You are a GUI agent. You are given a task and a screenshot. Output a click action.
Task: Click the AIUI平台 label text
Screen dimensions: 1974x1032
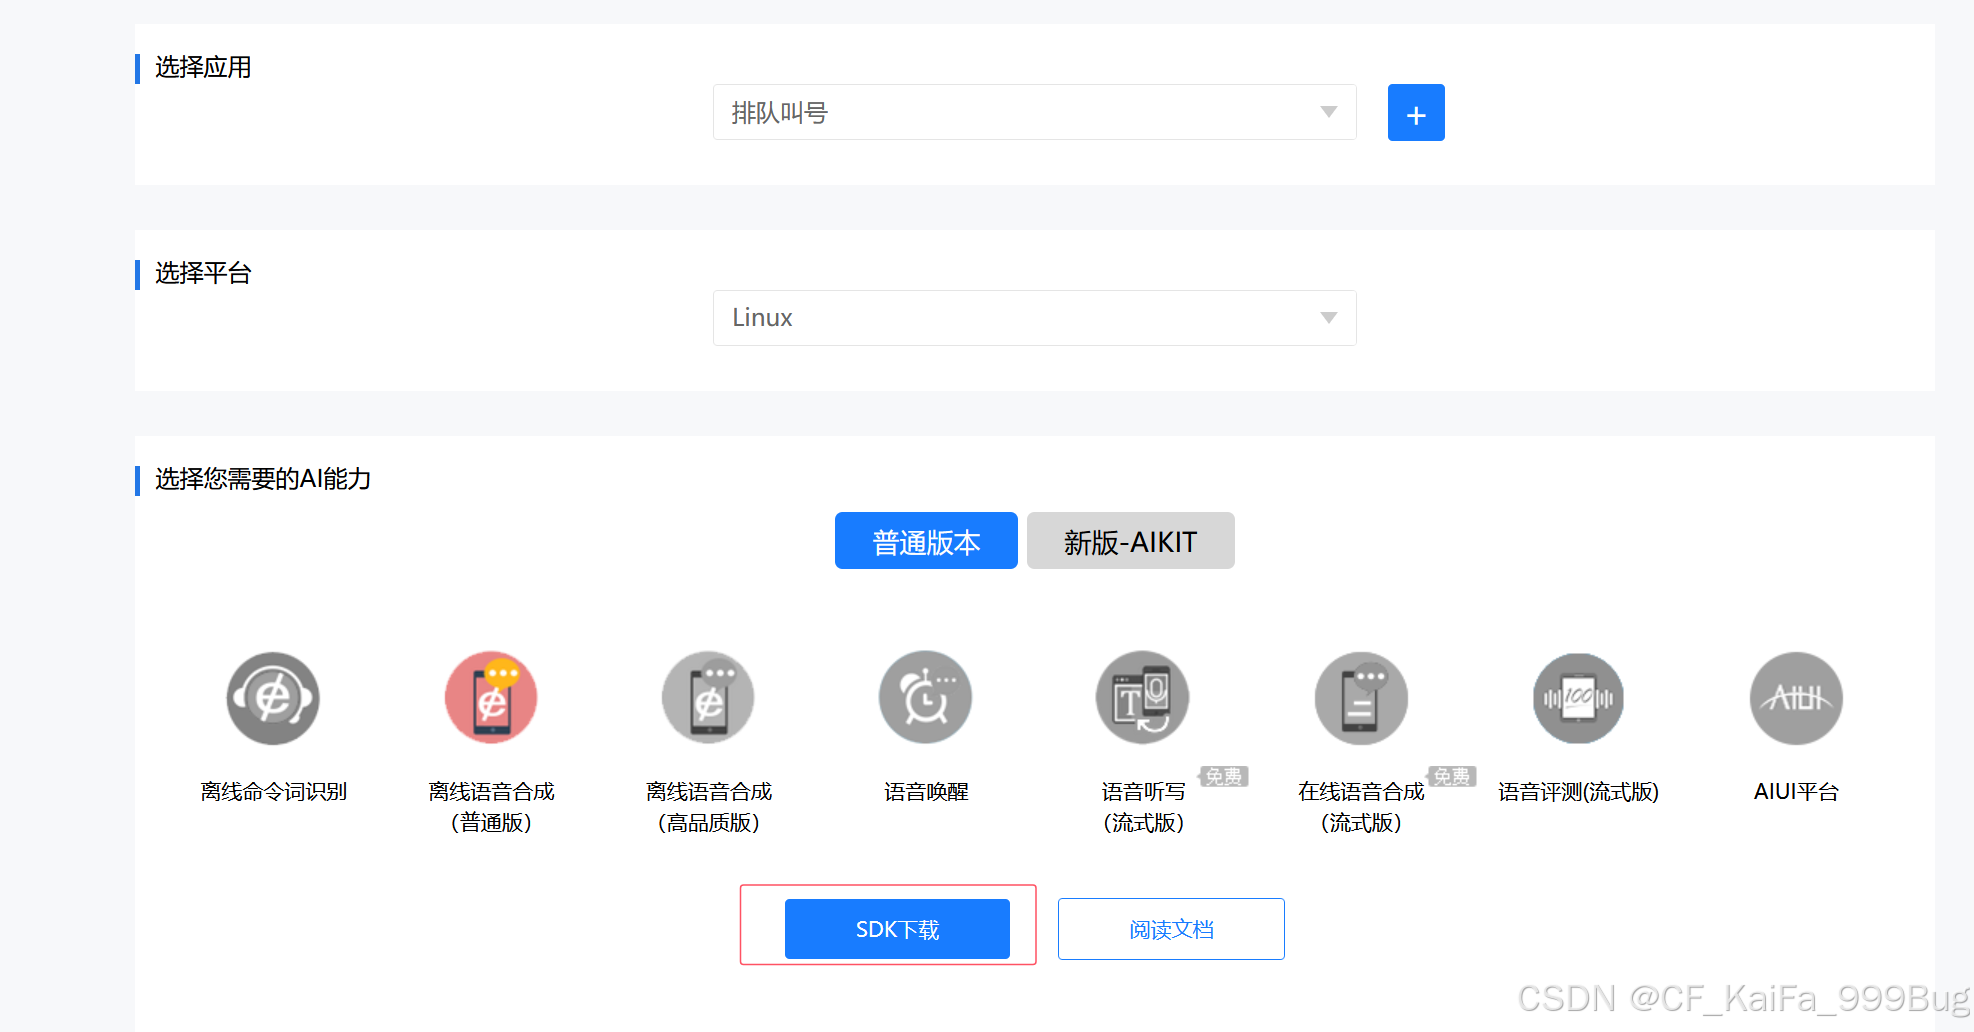click(x=1796, y=792)
